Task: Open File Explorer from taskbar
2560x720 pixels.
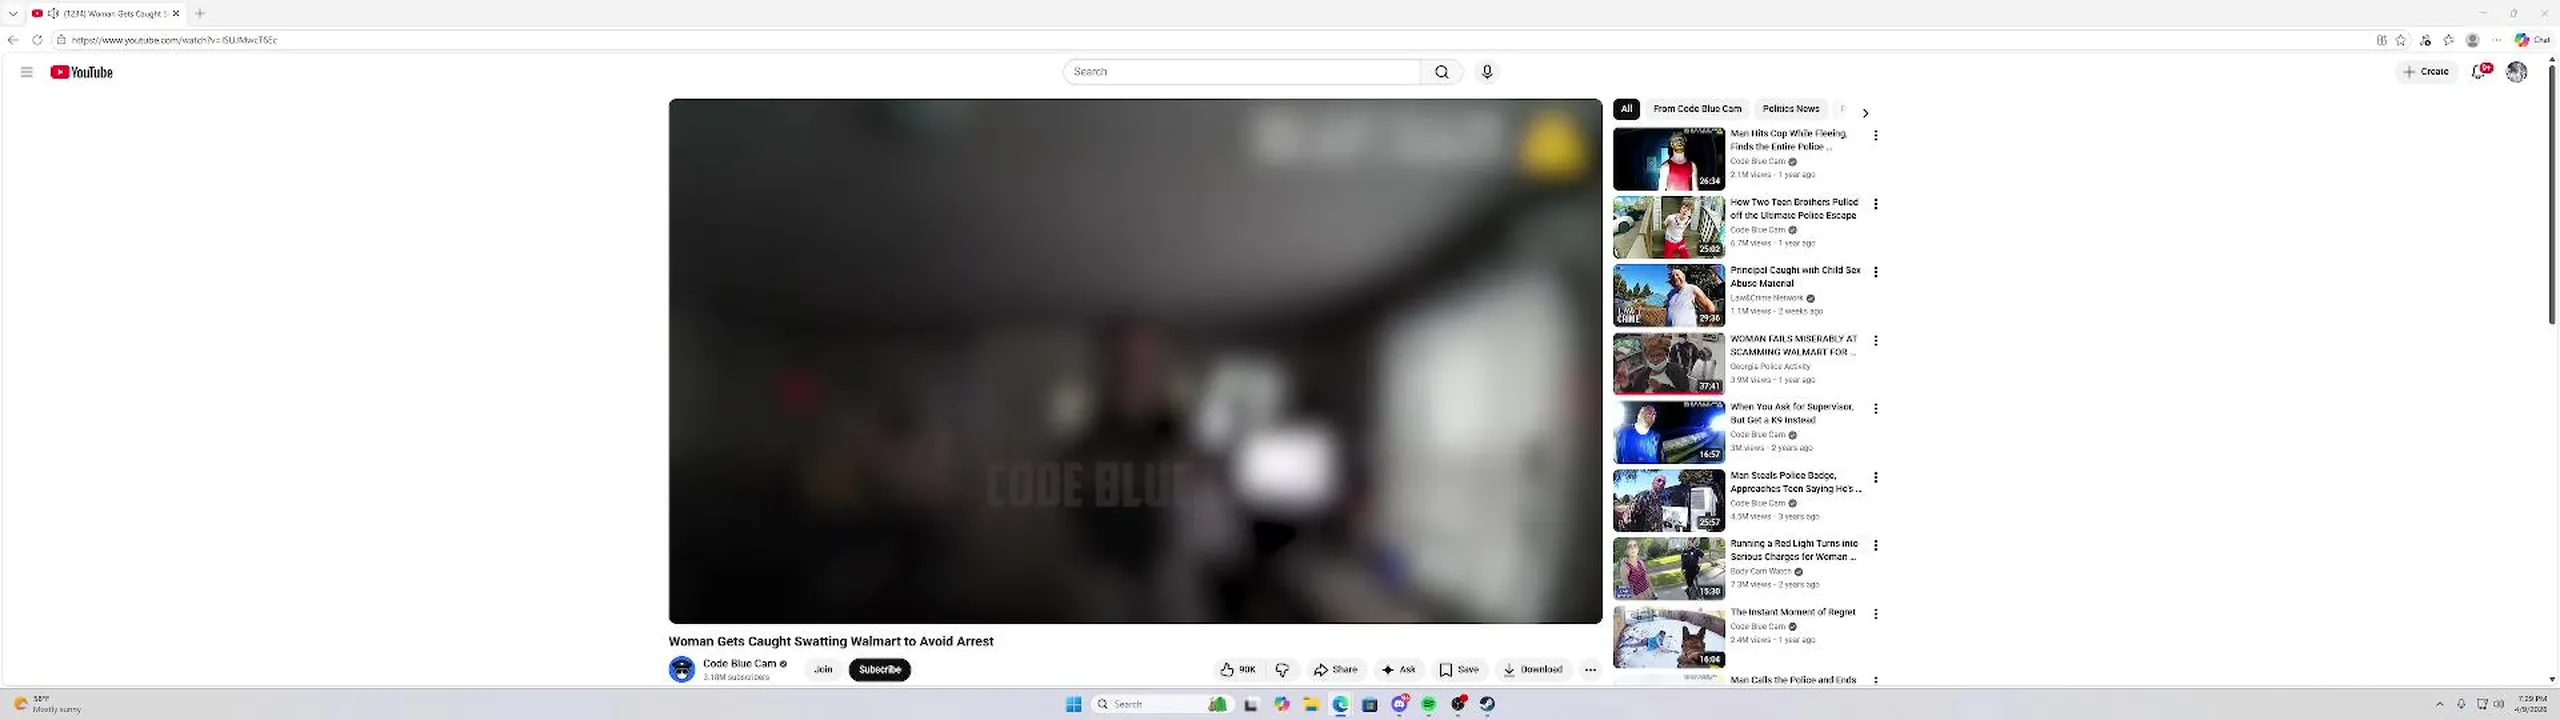Action: (1311, 704)
